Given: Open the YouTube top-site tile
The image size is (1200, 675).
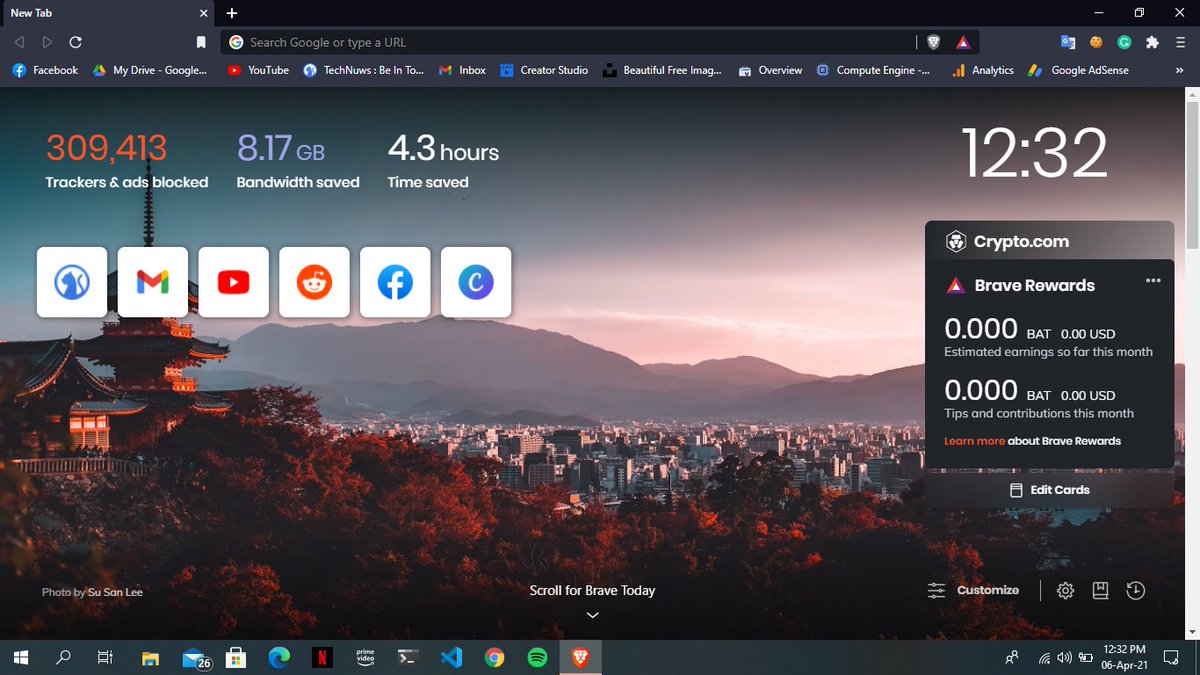Looking at the screenshot, I should (233, 282).
